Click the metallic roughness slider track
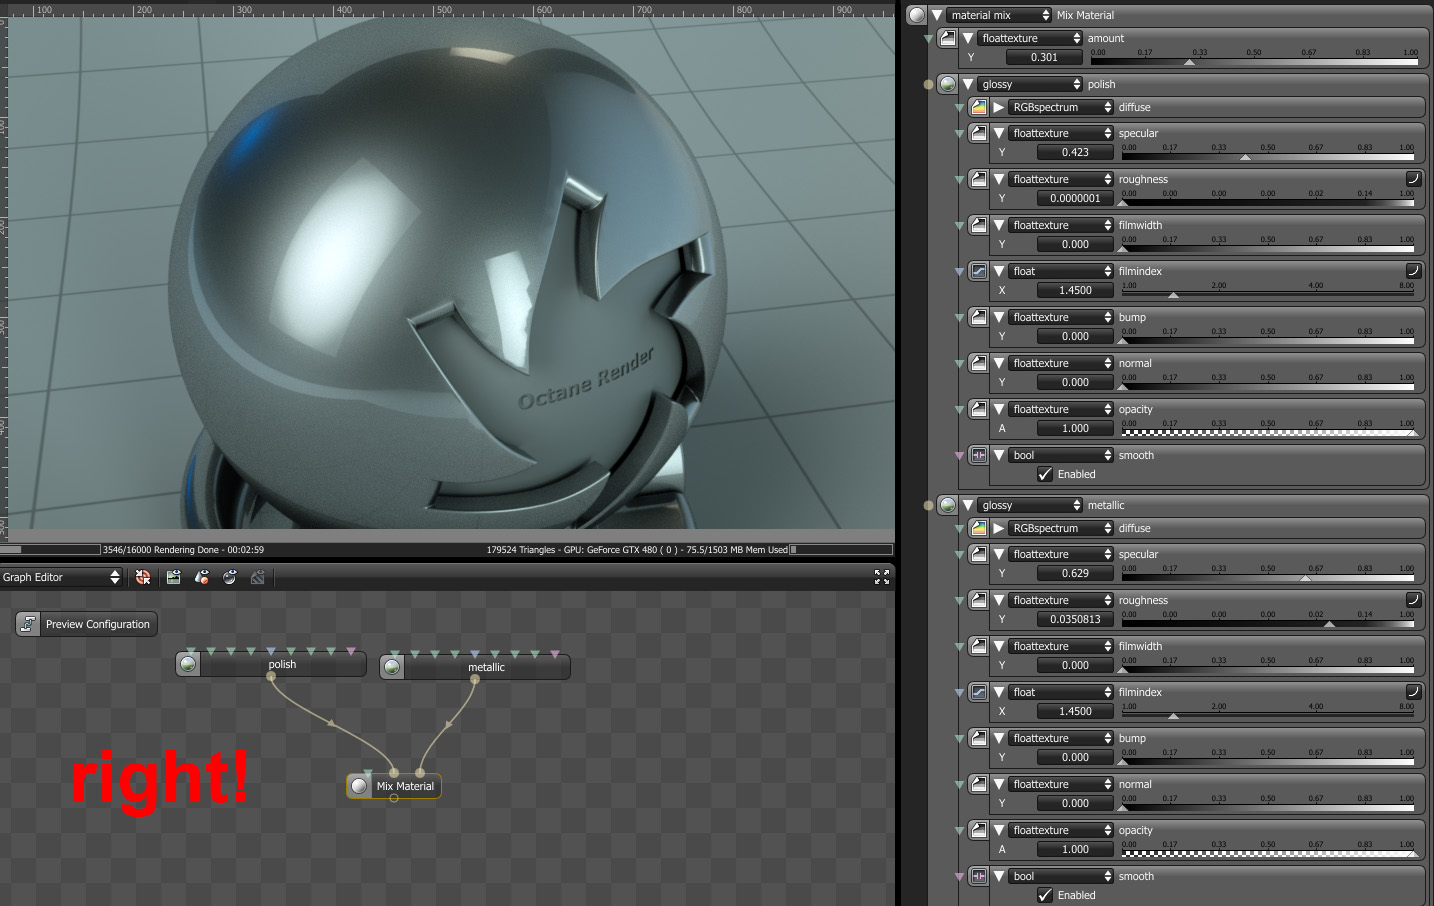Image resolution: width=1434 pixels, height=906 pixels. click(x=1269, y=624)
